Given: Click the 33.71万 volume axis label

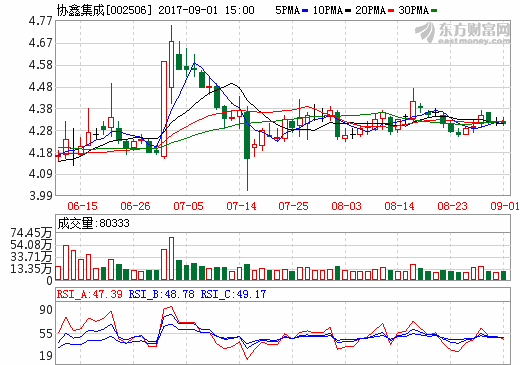Looking at the screenshot, I should [31, 257].
